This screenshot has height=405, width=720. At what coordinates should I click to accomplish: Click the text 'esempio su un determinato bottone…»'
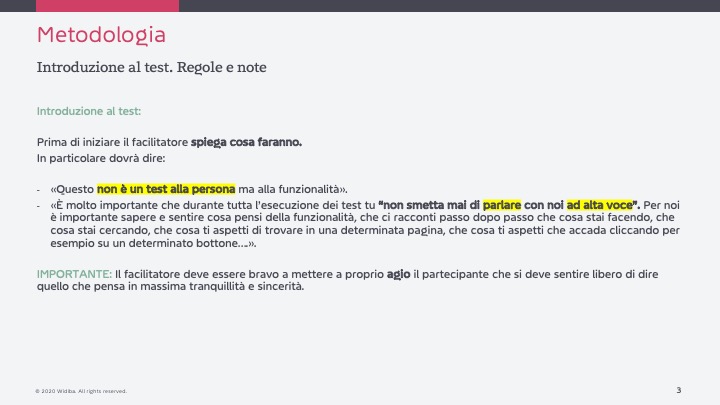click(153, 243)
